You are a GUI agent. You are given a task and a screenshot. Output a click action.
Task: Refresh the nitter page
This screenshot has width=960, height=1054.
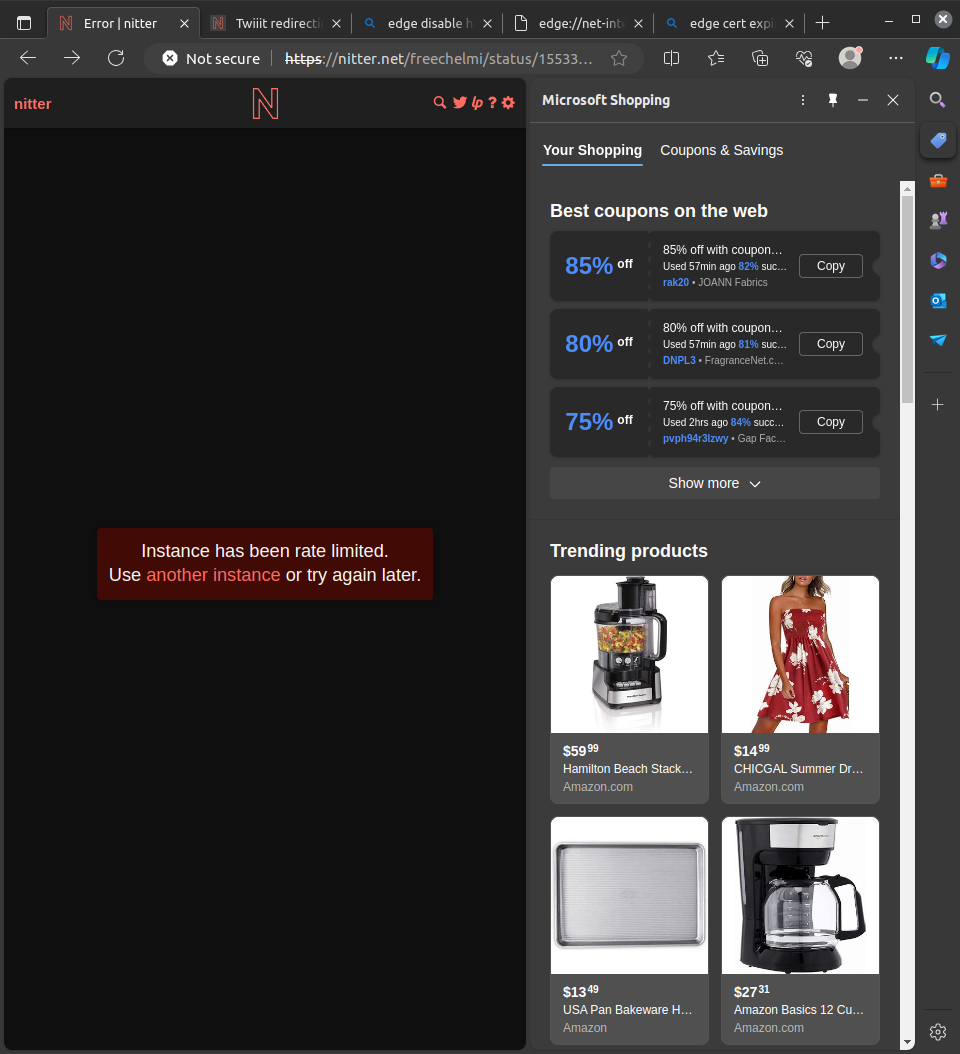(116, 58)
